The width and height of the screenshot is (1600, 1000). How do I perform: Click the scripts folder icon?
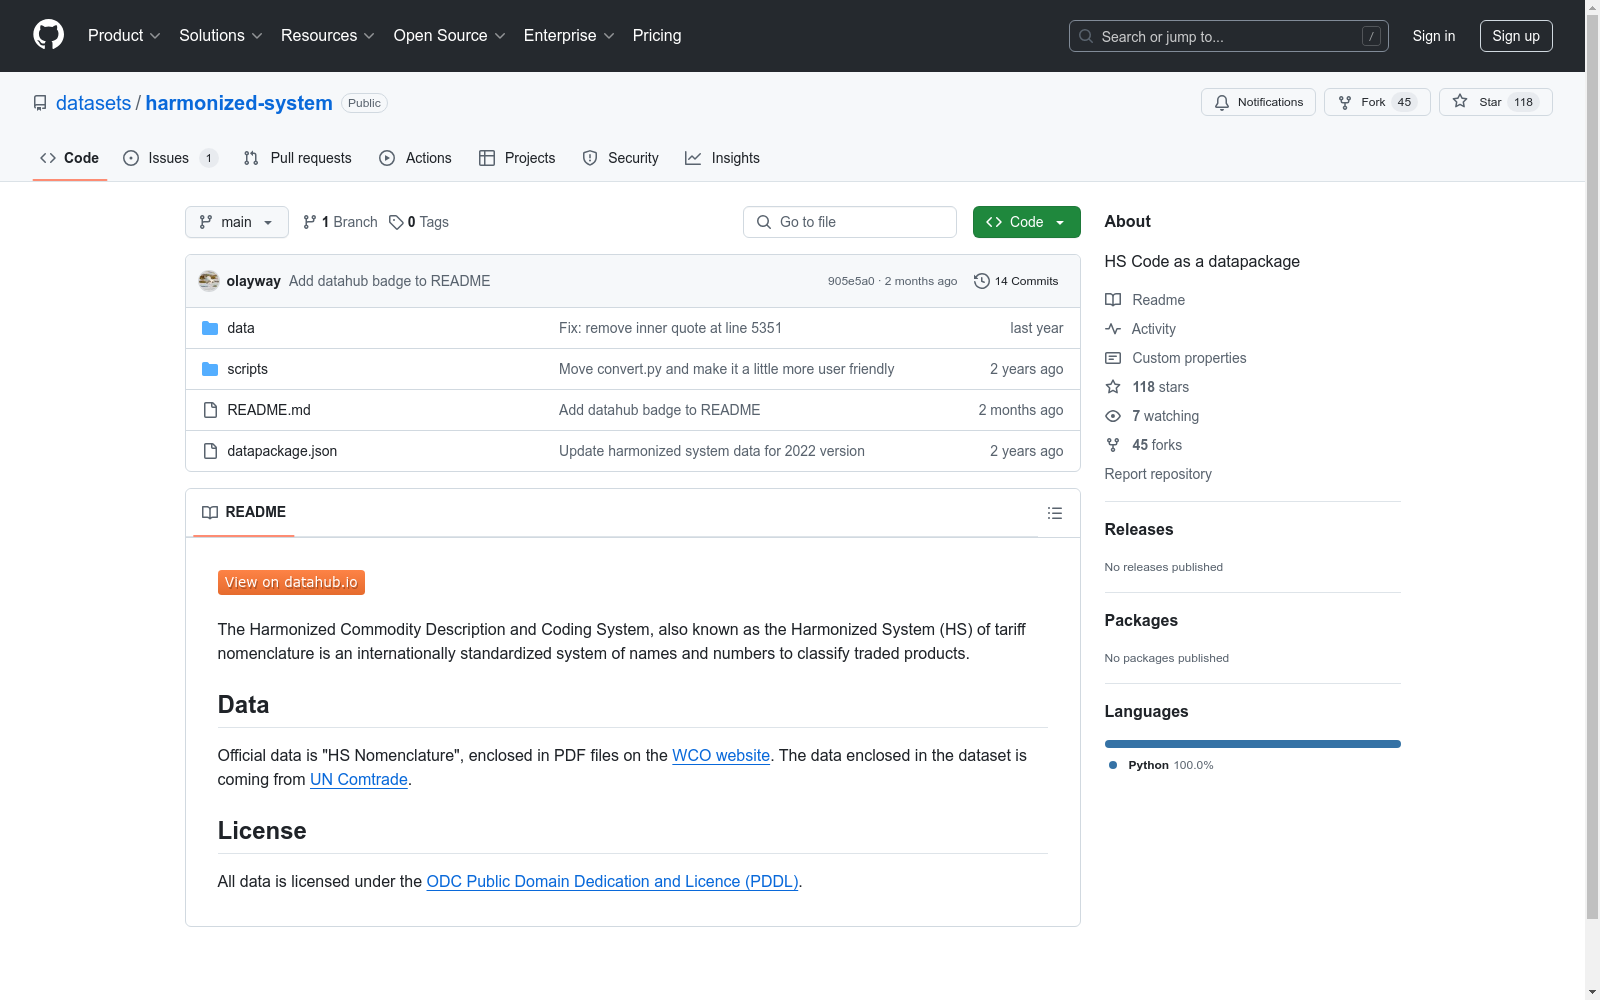[210, 369]
